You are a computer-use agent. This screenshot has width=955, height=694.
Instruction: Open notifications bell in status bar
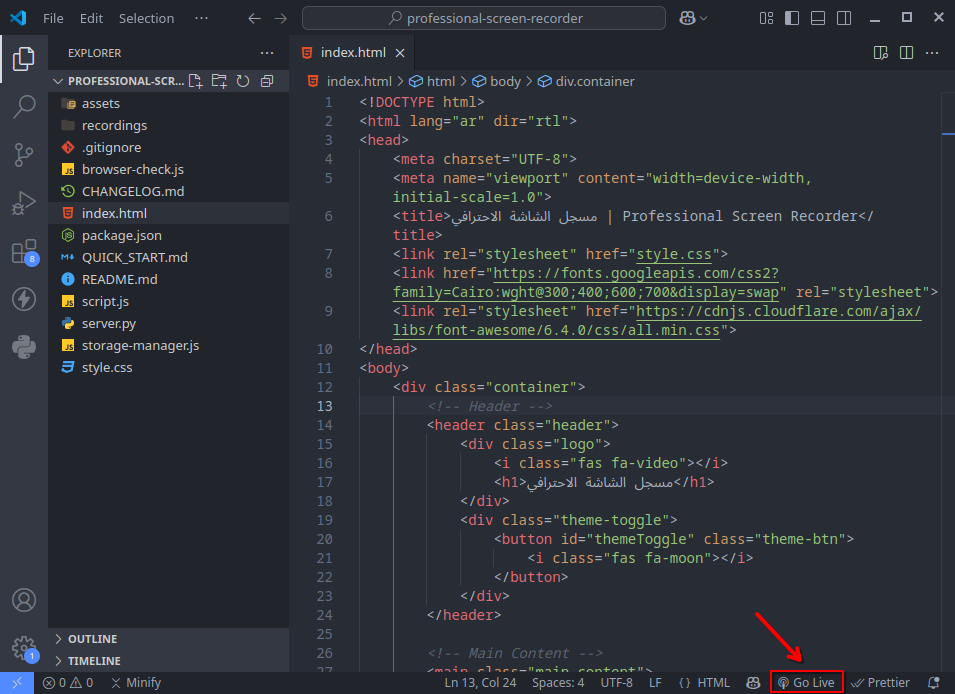(933, 682)
